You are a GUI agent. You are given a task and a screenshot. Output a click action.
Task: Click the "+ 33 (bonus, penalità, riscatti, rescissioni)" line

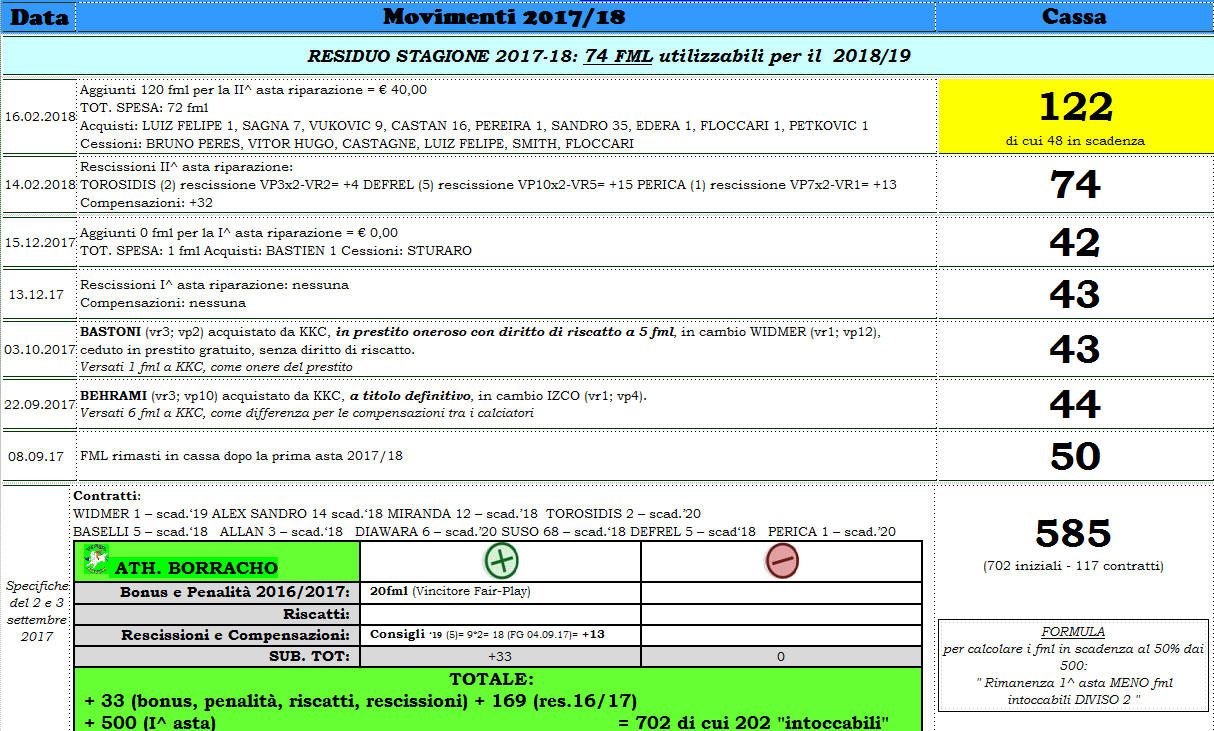pos(359,701)
